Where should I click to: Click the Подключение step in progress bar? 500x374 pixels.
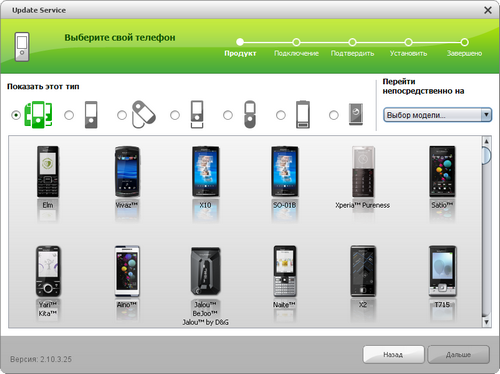pos(296,53)
